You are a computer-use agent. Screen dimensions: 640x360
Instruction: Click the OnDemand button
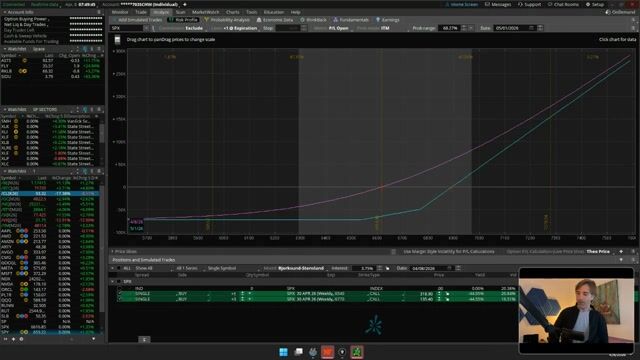(620, 12)
